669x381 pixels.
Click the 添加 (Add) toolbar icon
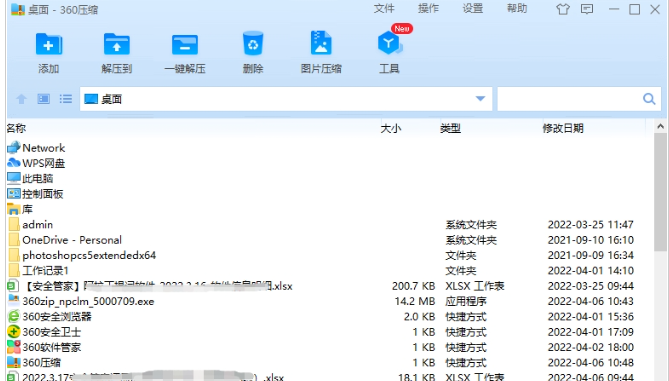click(x=49, y=44)
